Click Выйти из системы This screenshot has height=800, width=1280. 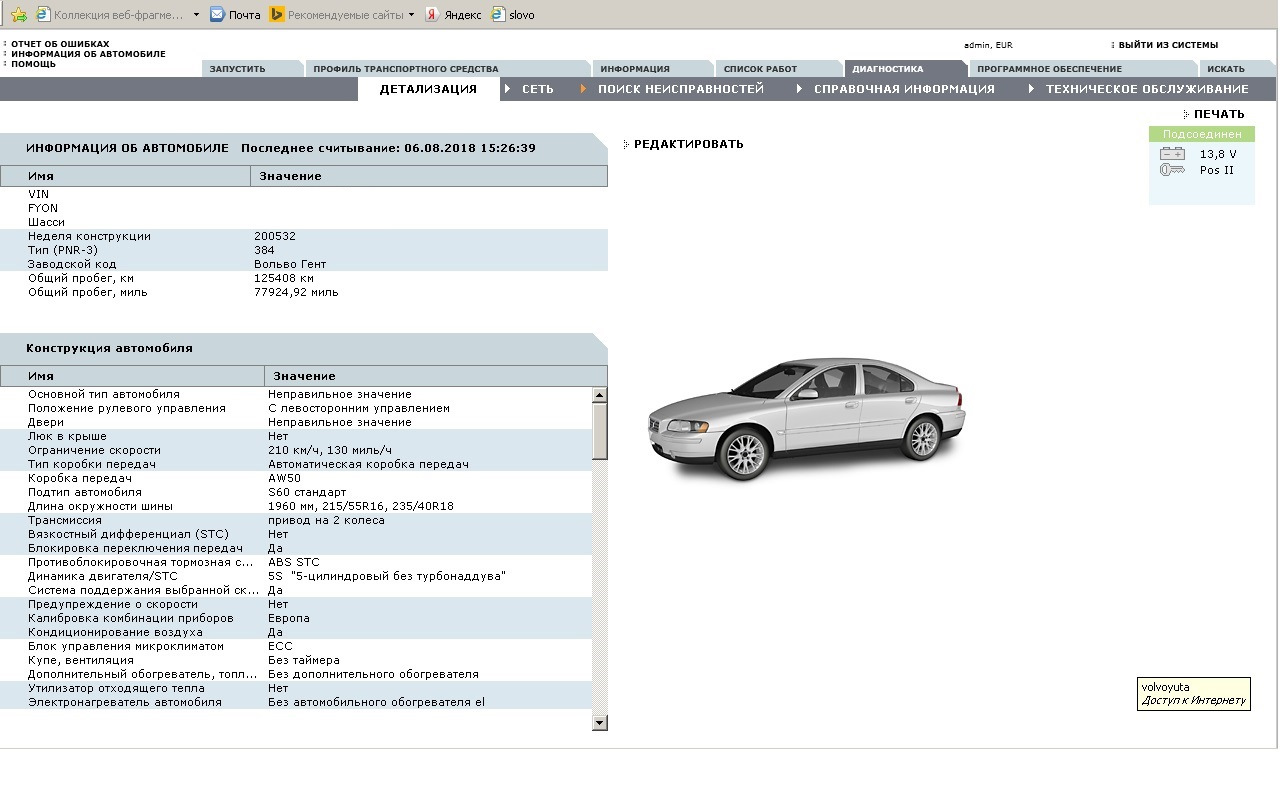click(x=1168, y=45)
